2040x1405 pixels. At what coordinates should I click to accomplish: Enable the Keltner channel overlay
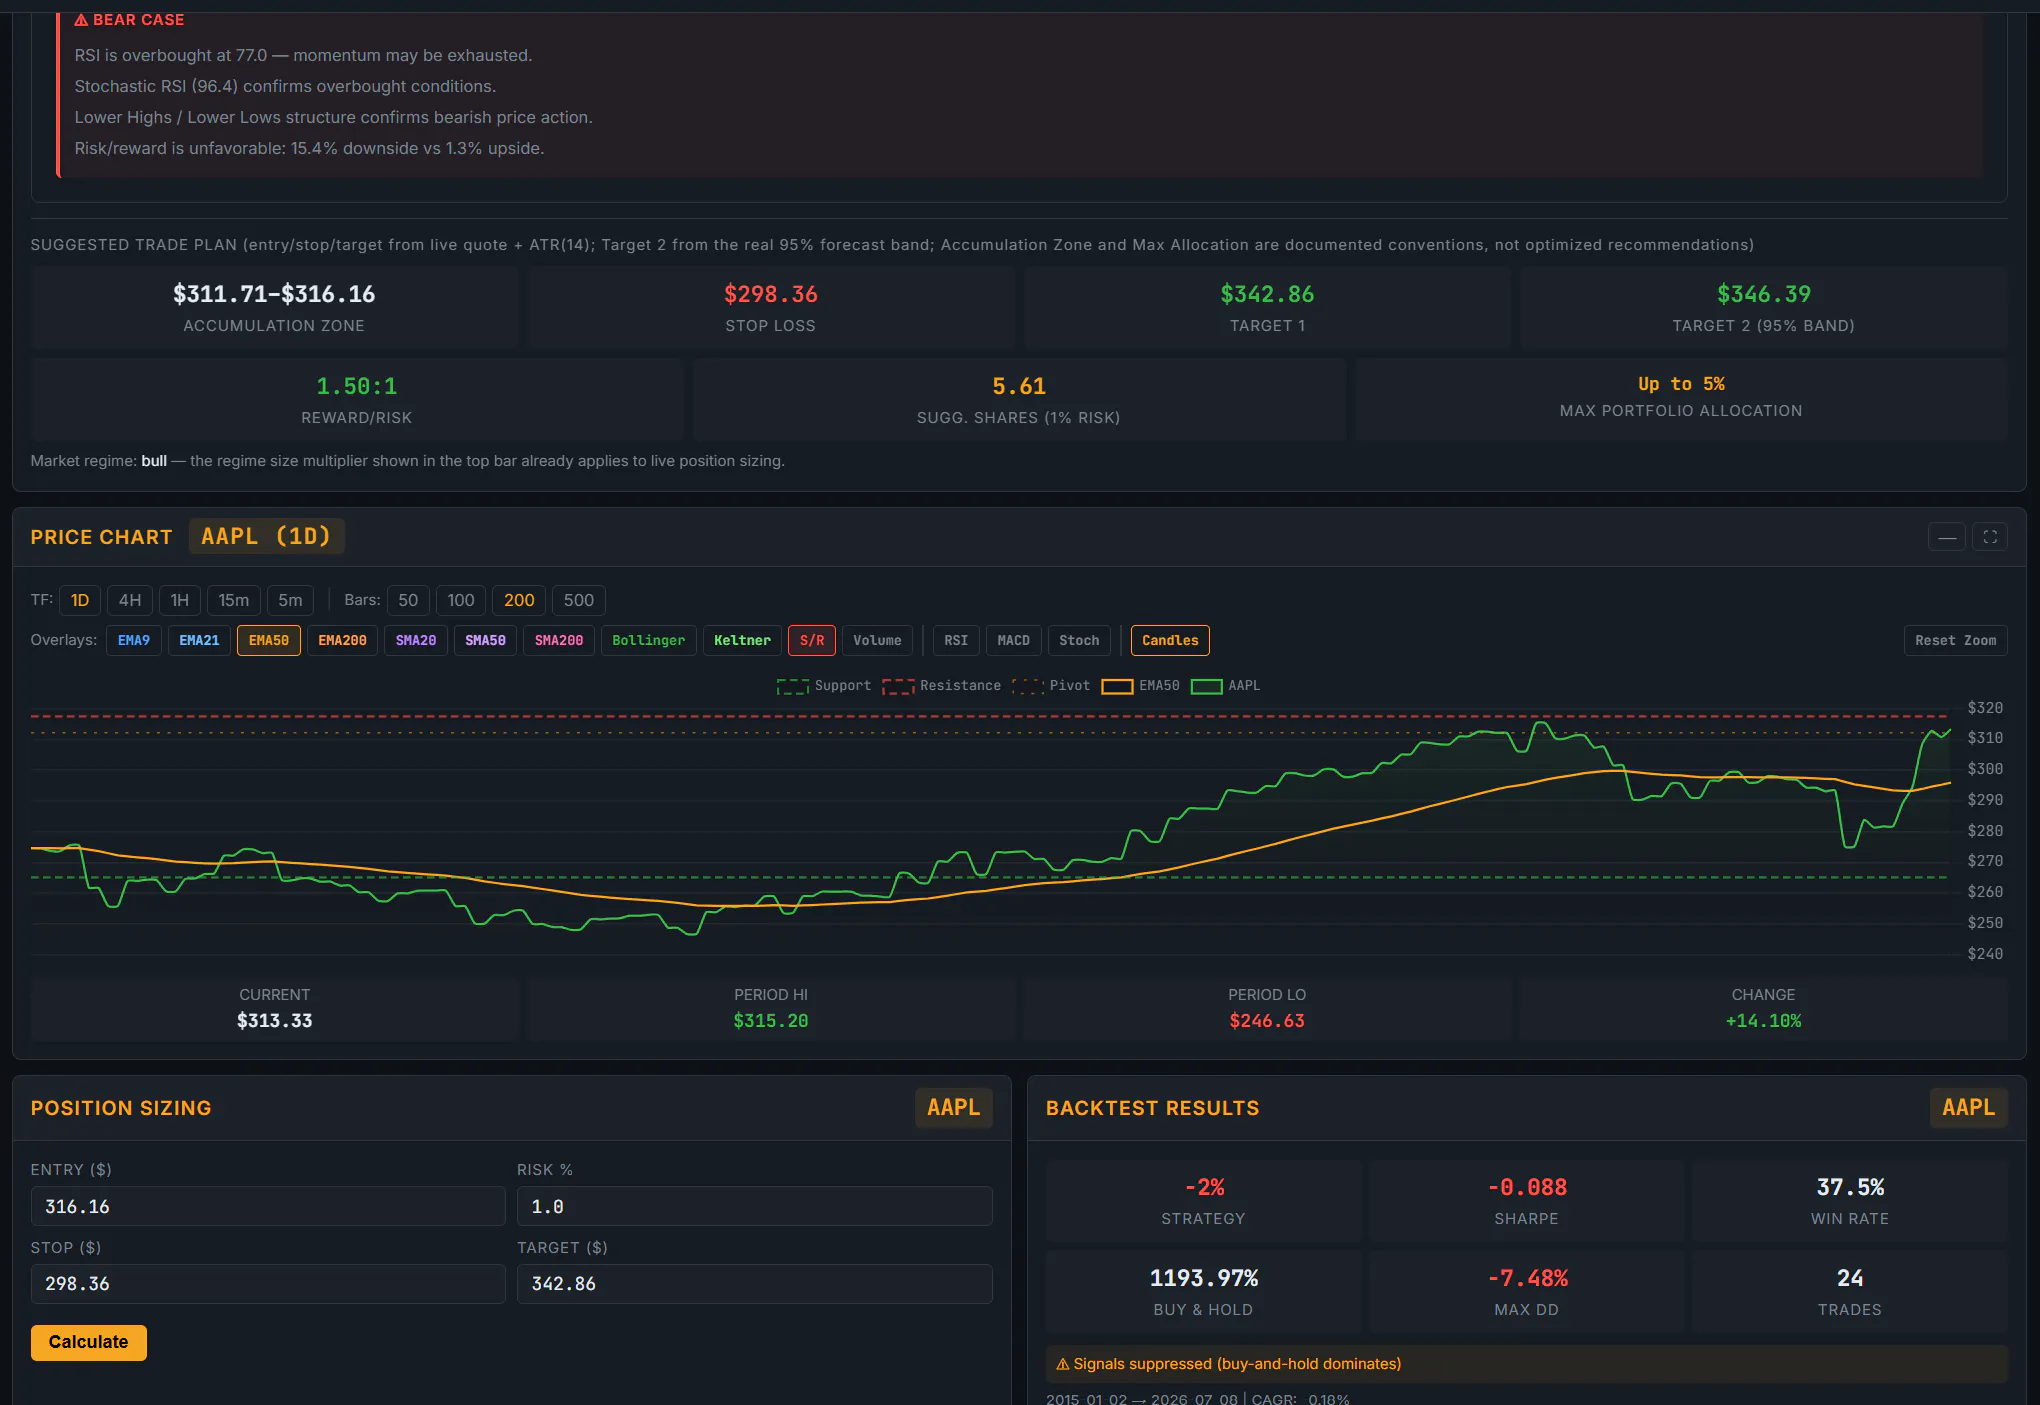[742, 640]
